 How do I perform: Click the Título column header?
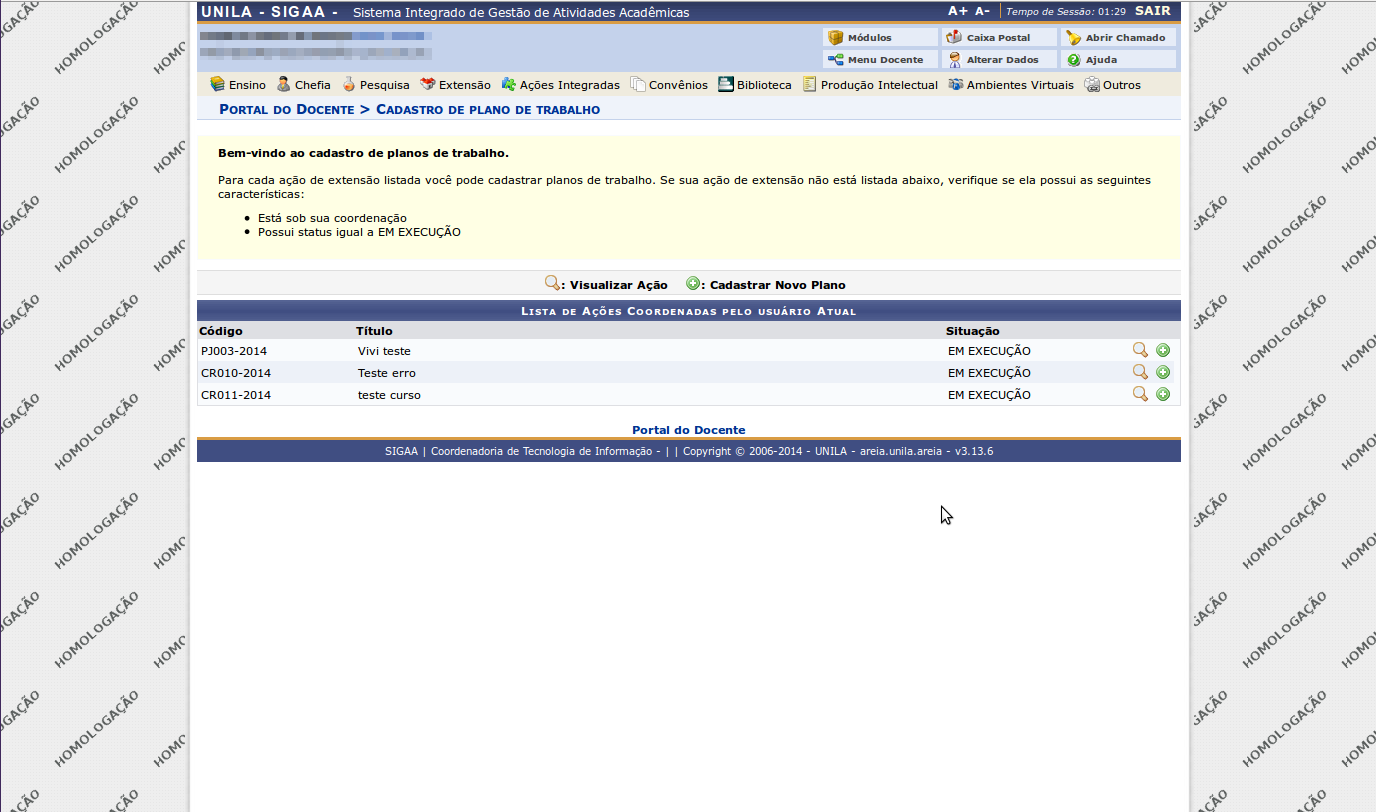click(374, 331)
